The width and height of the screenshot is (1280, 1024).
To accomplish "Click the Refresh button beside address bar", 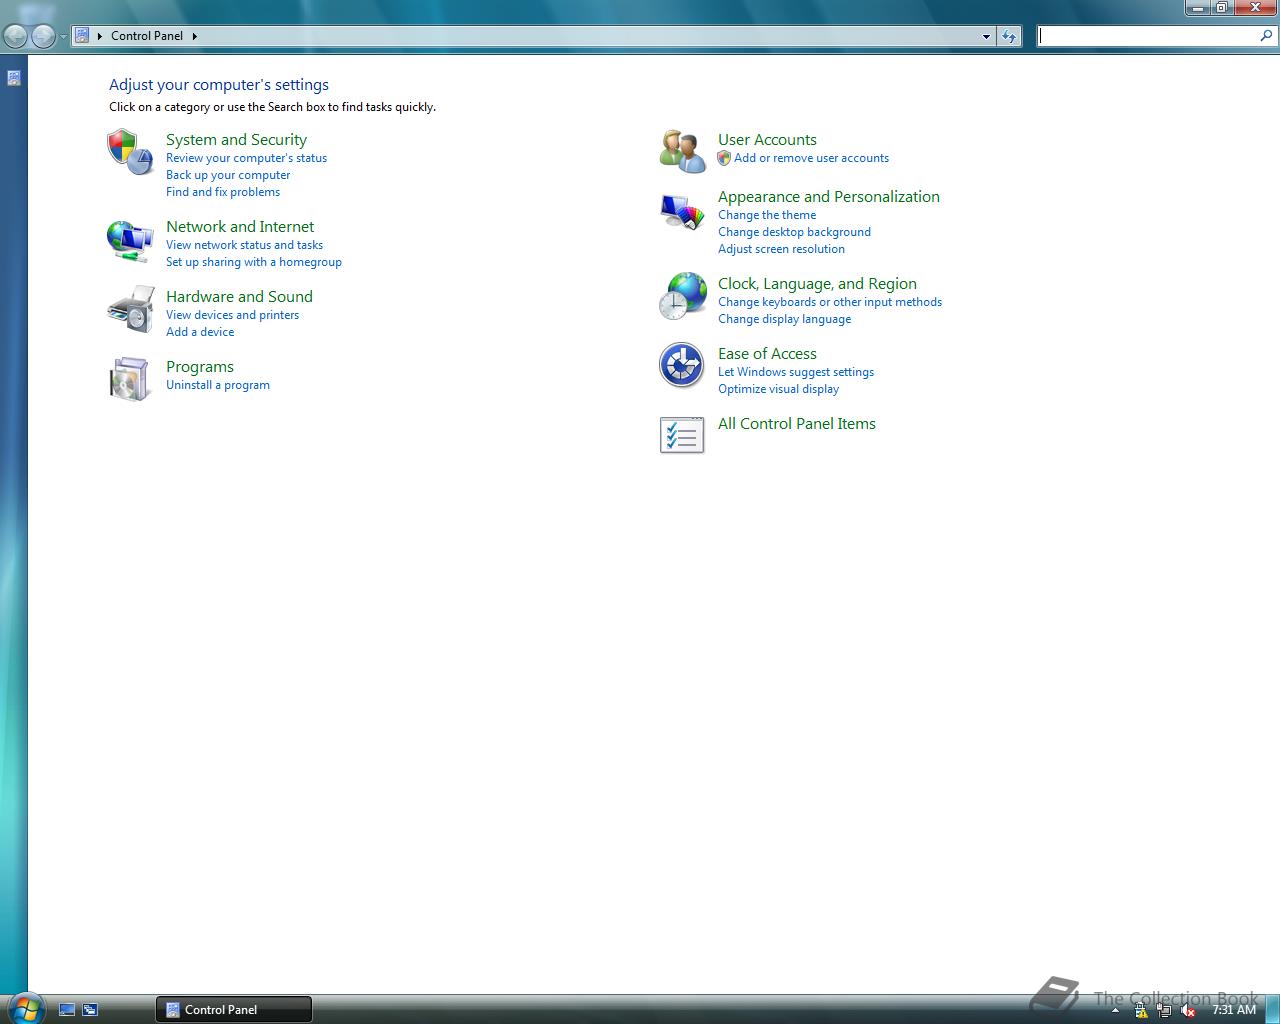I will [x=1009, y=36].
